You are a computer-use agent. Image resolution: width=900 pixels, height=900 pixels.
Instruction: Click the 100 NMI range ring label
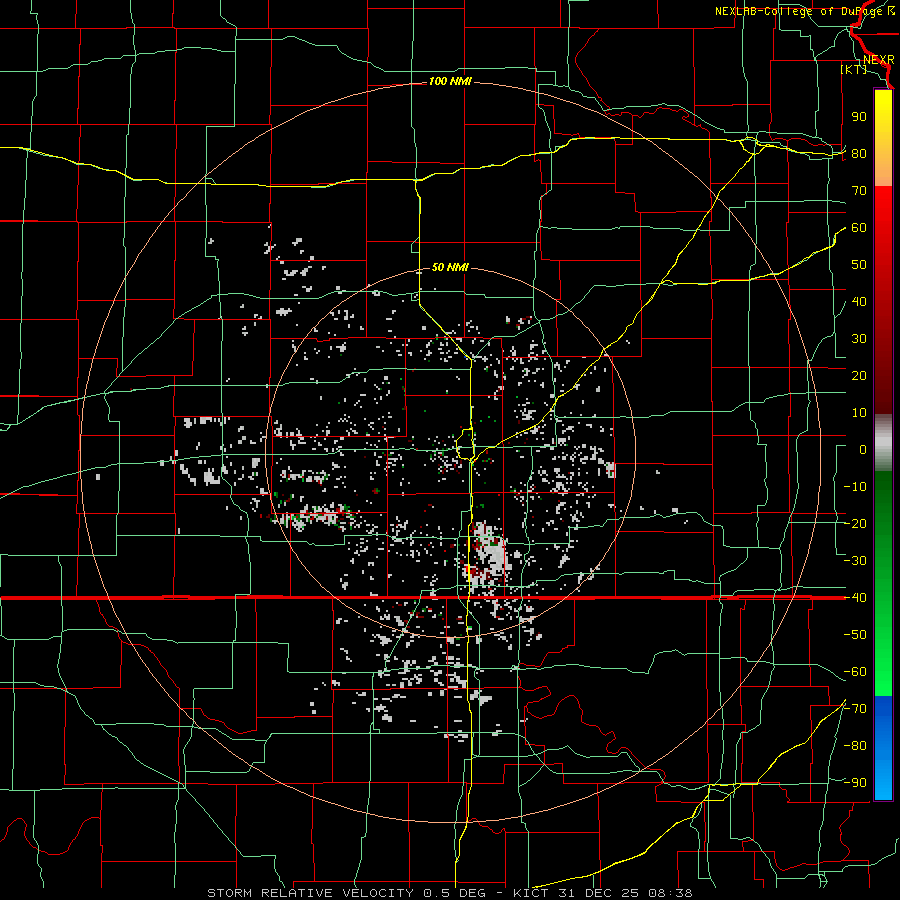coord(450,82)
